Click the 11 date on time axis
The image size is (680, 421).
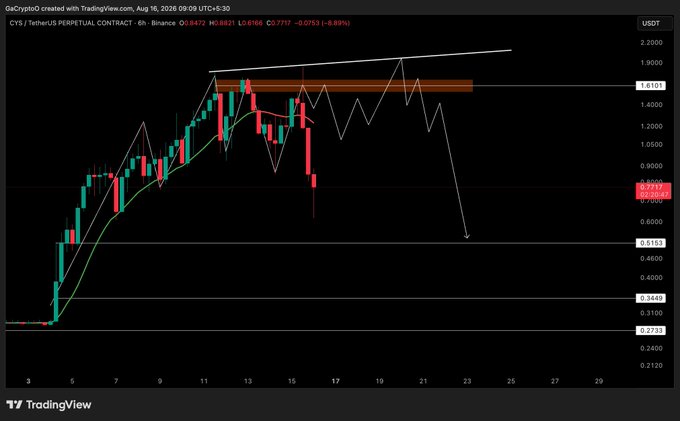coord(204,381)
